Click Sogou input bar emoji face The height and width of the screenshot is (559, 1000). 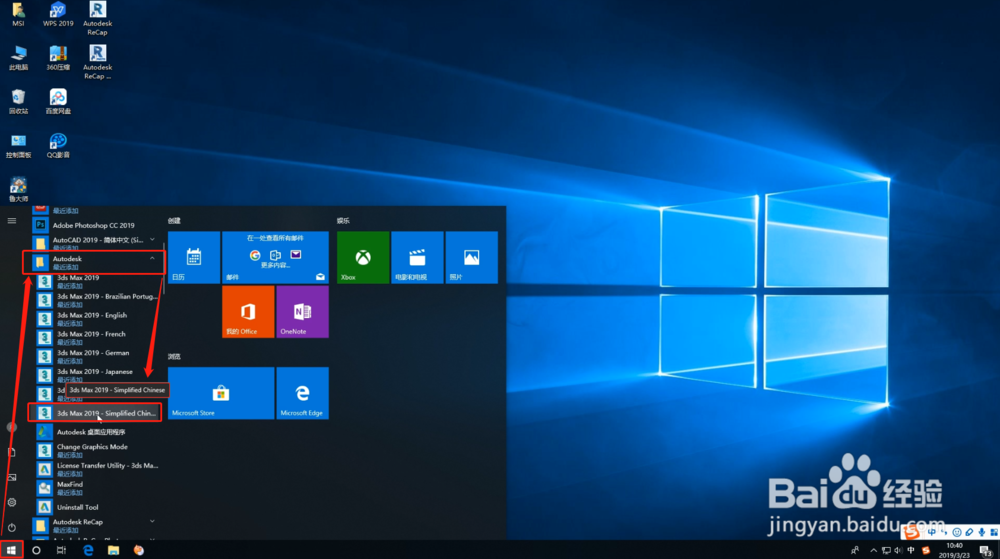coord(957,532)
